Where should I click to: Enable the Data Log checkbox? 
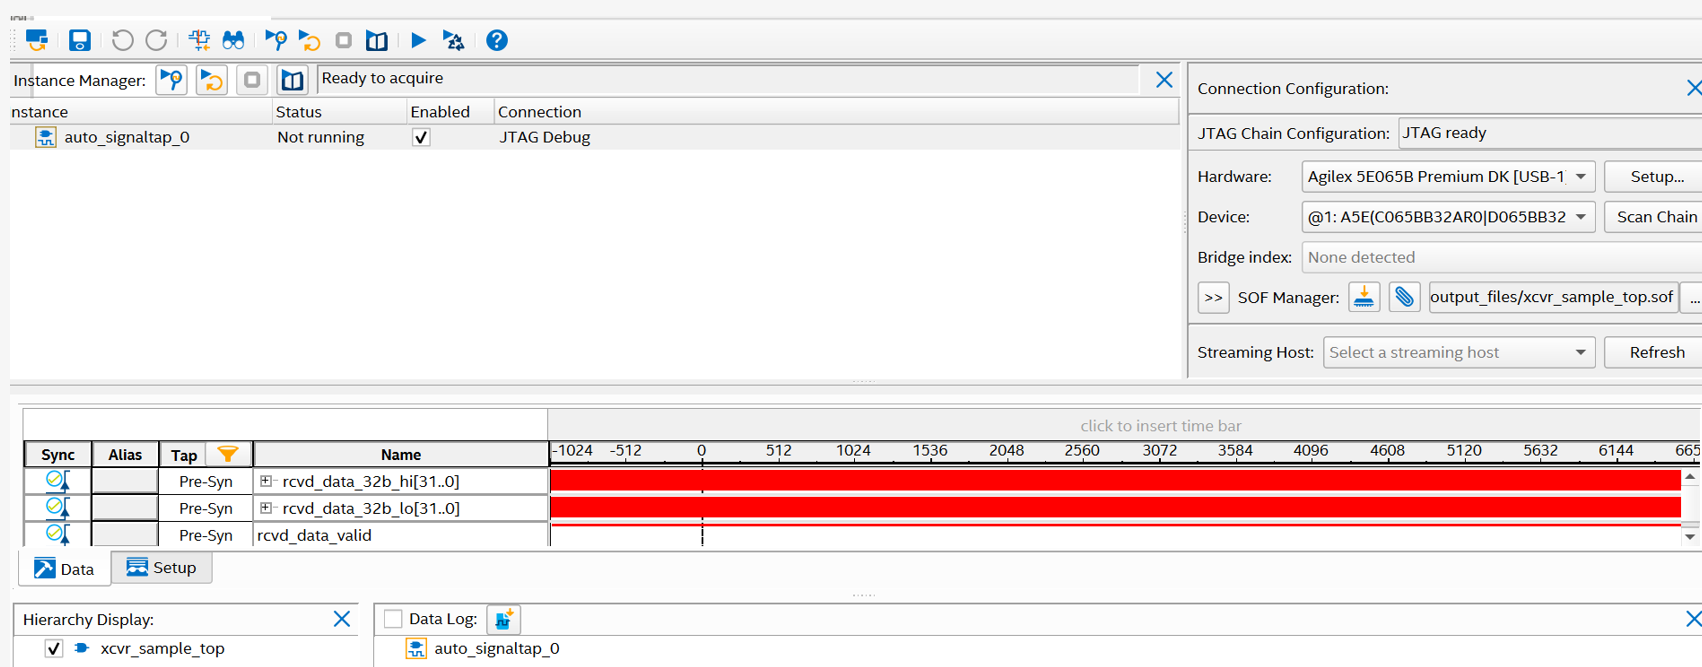tap(393, 619)
